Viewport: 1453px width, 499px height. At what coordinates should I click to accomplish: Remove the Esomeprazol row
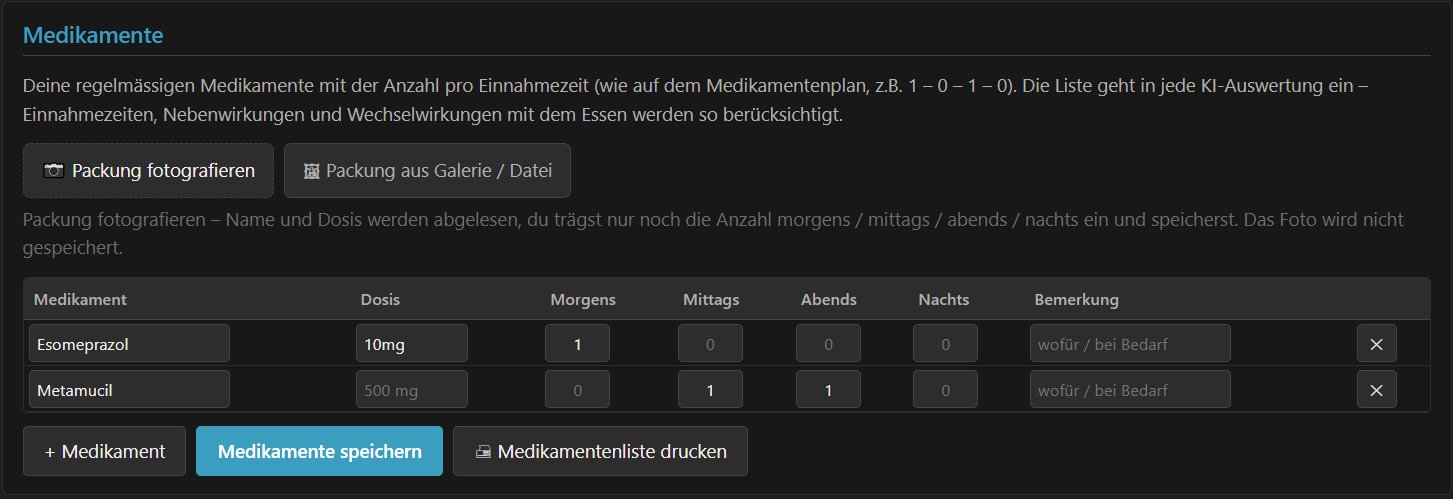pyautogui.click(x=1376, y=344)
